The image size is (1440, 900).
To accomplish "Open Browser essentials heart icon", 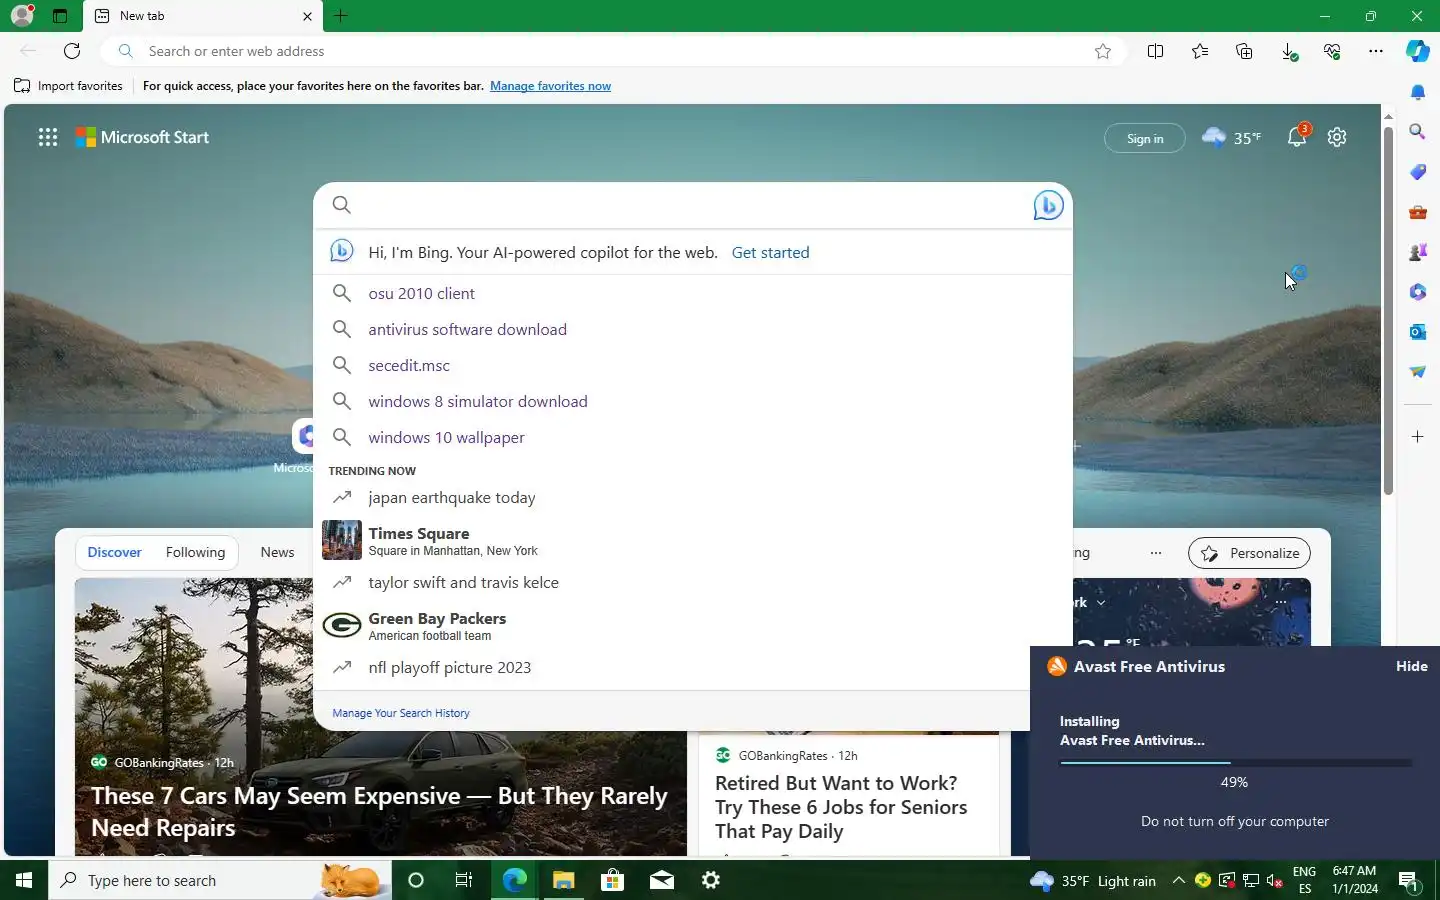I will [1332, 51].
